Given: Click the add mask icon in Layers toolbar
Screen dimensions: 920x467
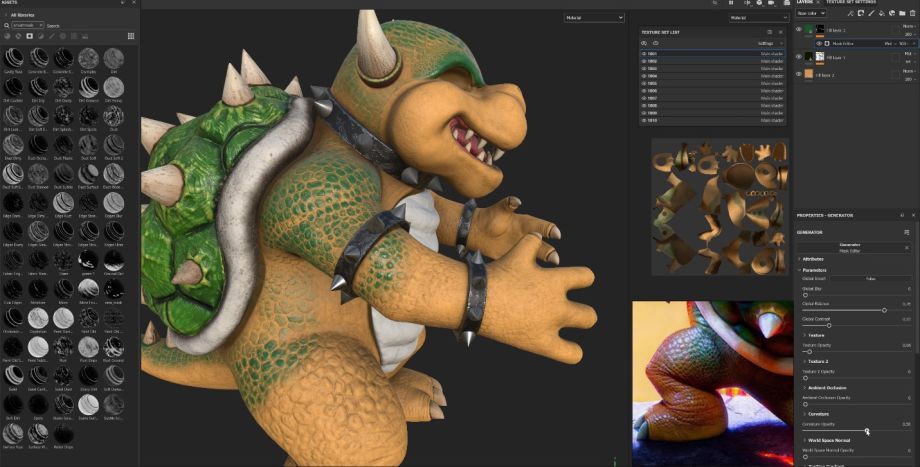Looking at the screenshot, I should click(862, 13).
